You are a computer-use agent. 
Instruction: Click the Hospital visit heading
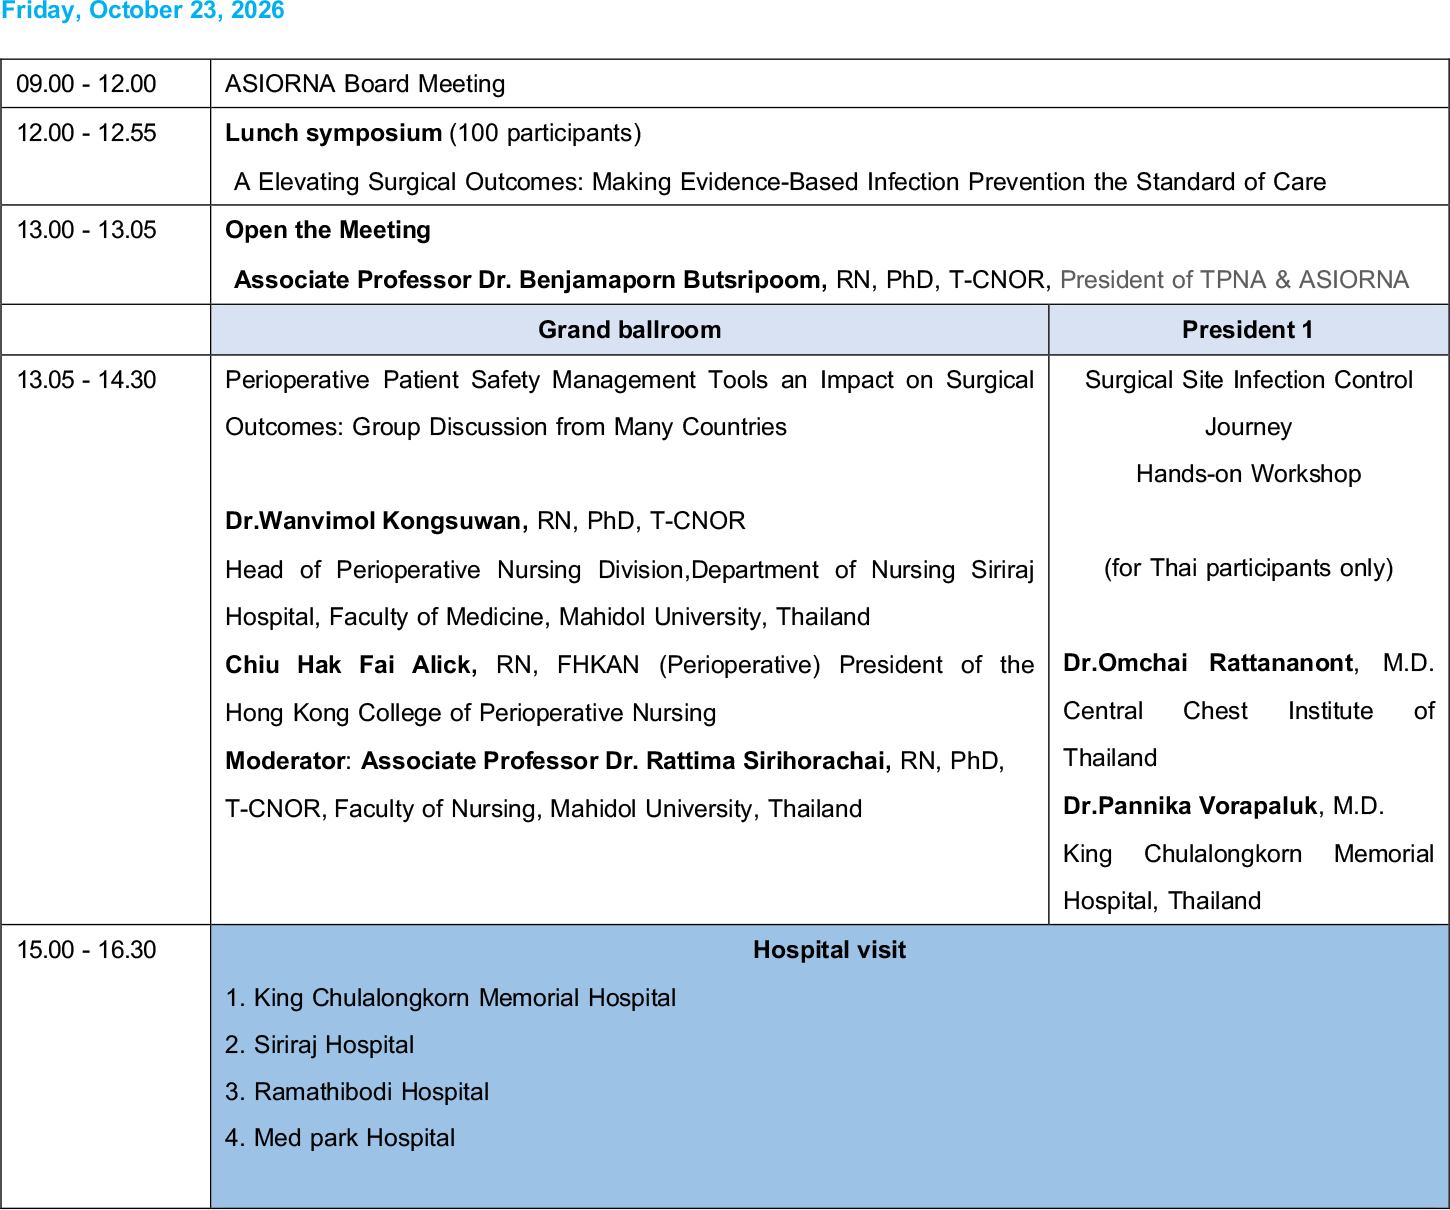[829, 950]
